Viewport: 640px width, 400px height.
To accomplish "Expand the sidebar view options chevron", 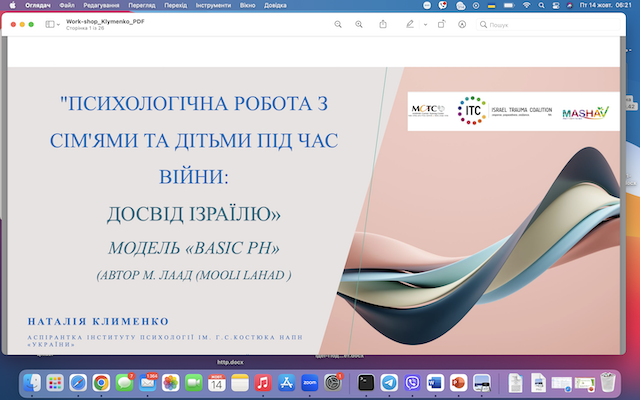I will click(59, 23).
